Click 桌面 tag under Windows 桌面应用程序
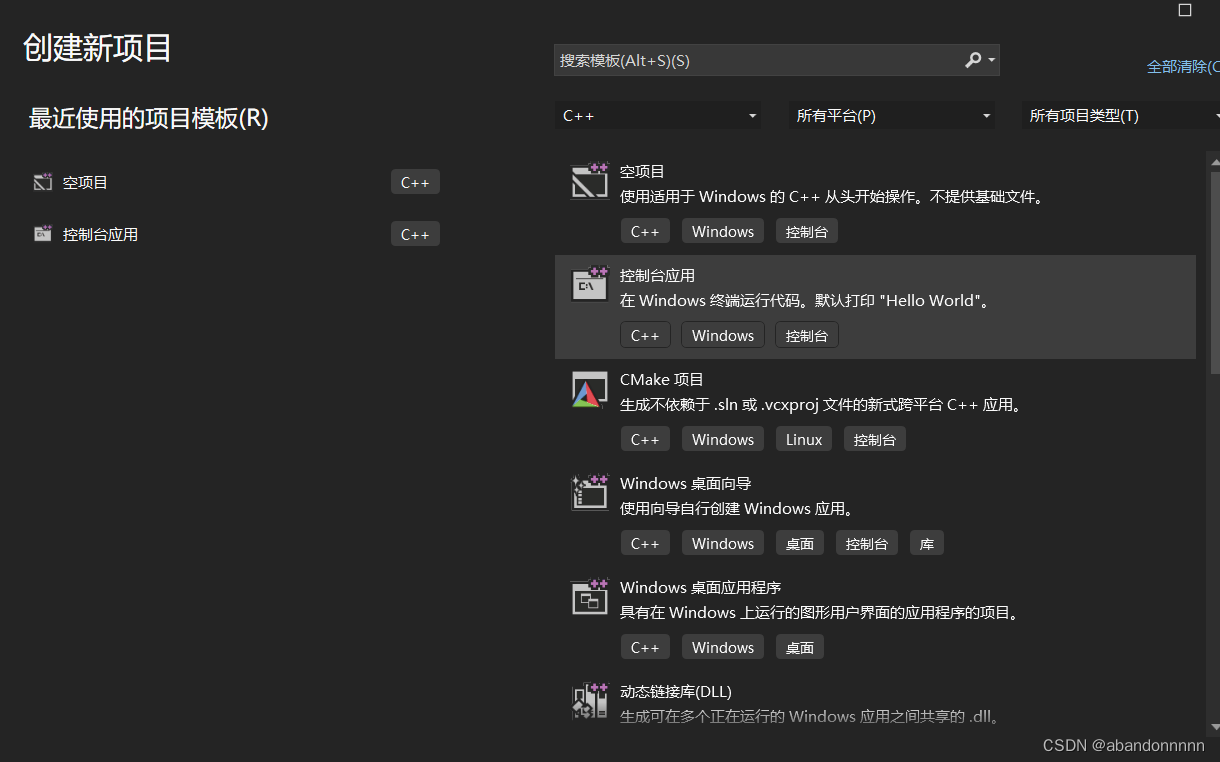The height and width of the screenshot is (762, 1220). pos(800,647)
